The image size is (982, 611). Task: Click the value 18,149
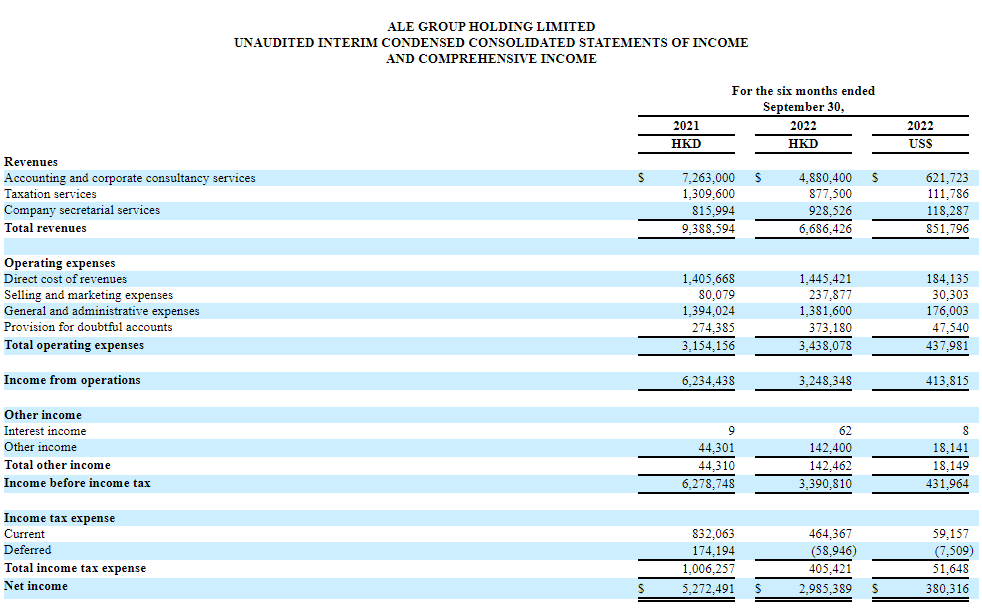[x=950, y=466]
